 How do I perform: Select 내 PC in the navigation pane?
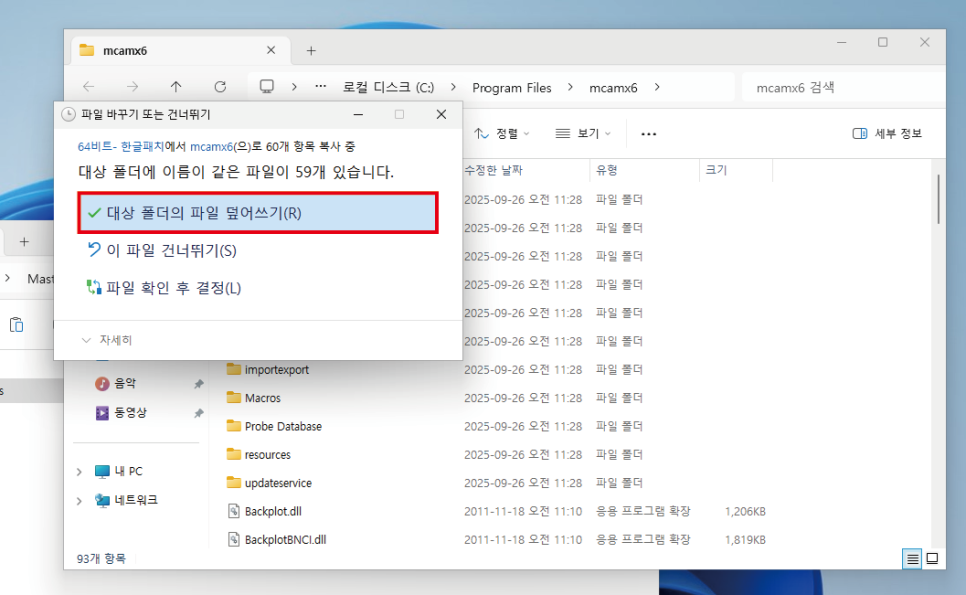pos(128,471)
